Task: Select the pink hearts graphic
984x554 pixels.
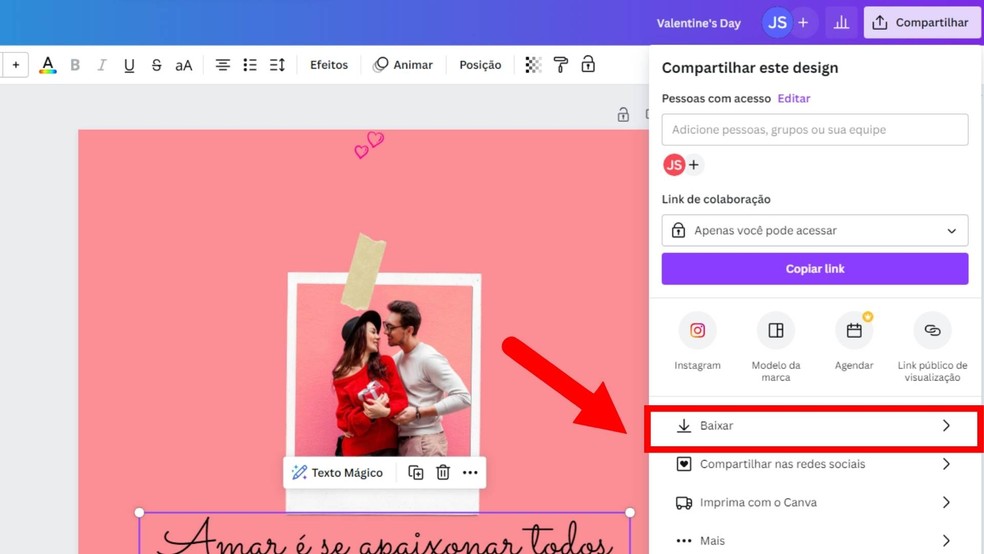Action: 369,145
